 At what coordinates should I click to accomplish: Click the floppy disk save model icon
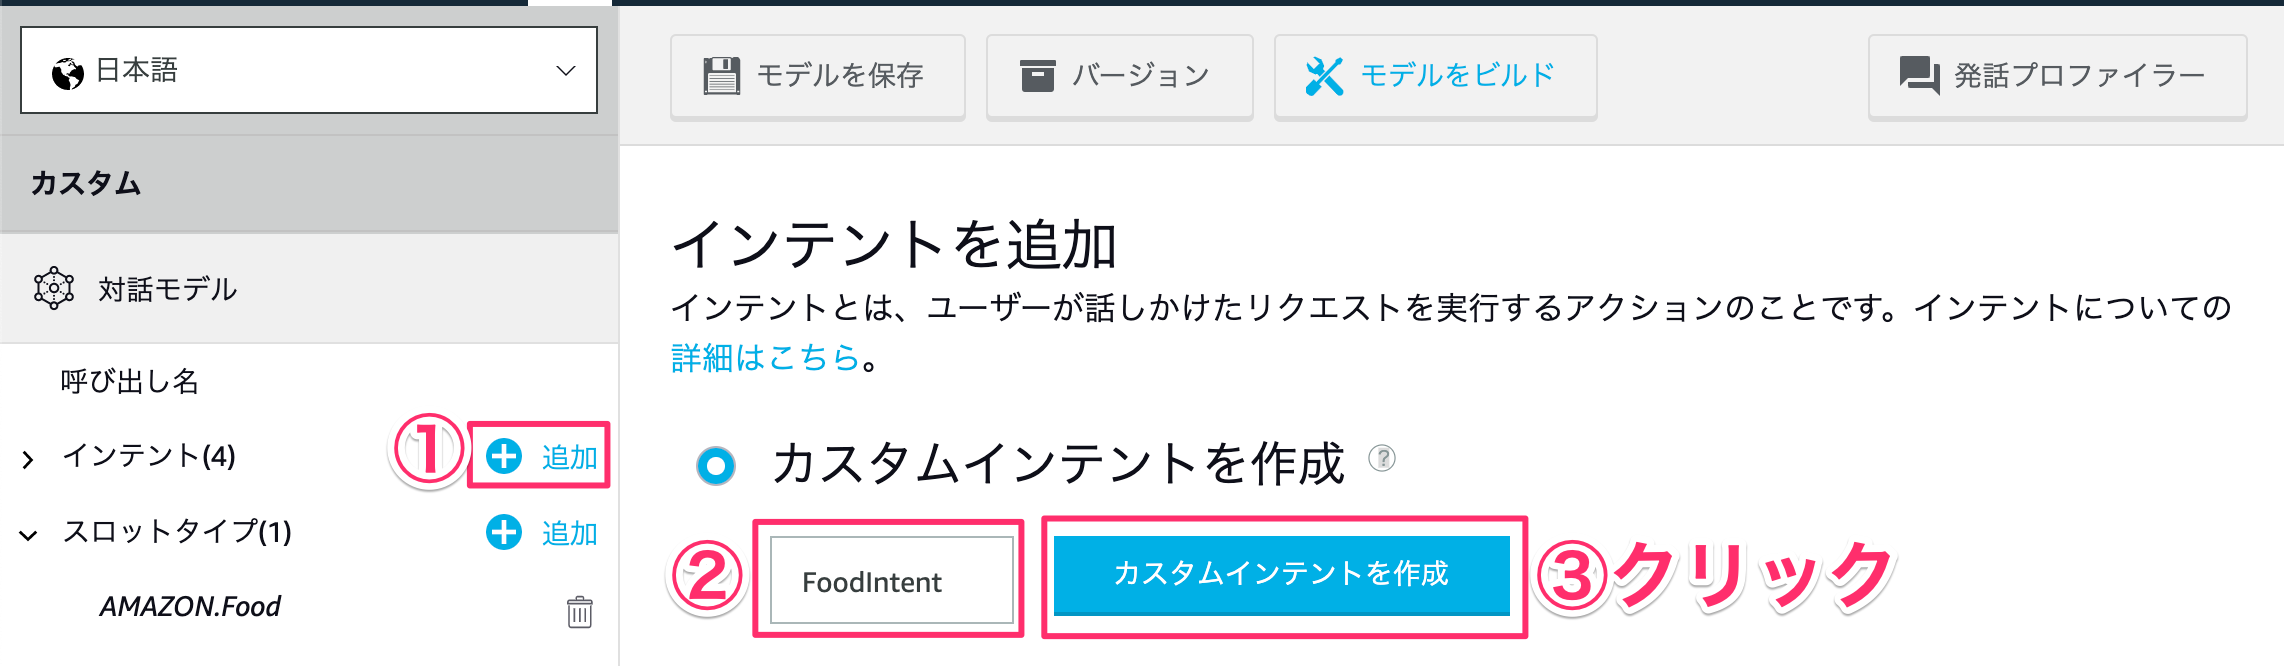(x=721, y=75)
